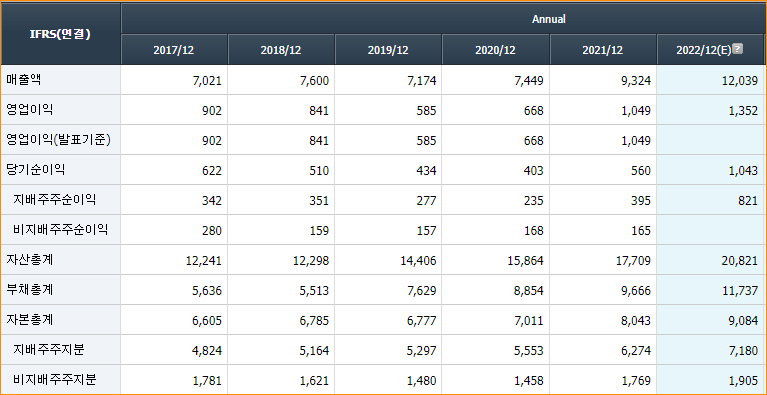The image size is (767, 395).
Task: Select the 2017/12 column header
Action: point(174,50)
